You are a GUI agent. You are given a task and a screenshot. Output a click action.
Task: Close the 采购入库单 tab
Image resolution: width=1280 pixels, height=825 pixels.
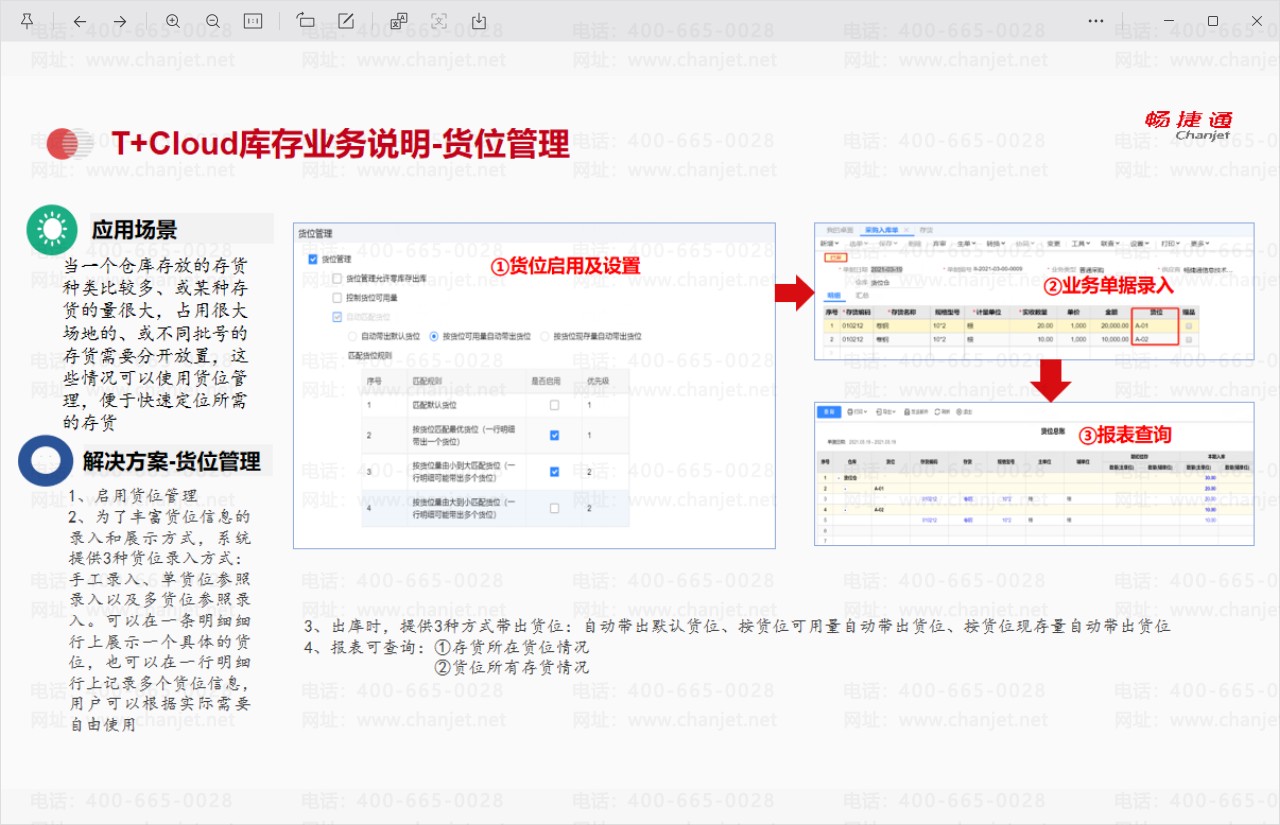(906, 229)
